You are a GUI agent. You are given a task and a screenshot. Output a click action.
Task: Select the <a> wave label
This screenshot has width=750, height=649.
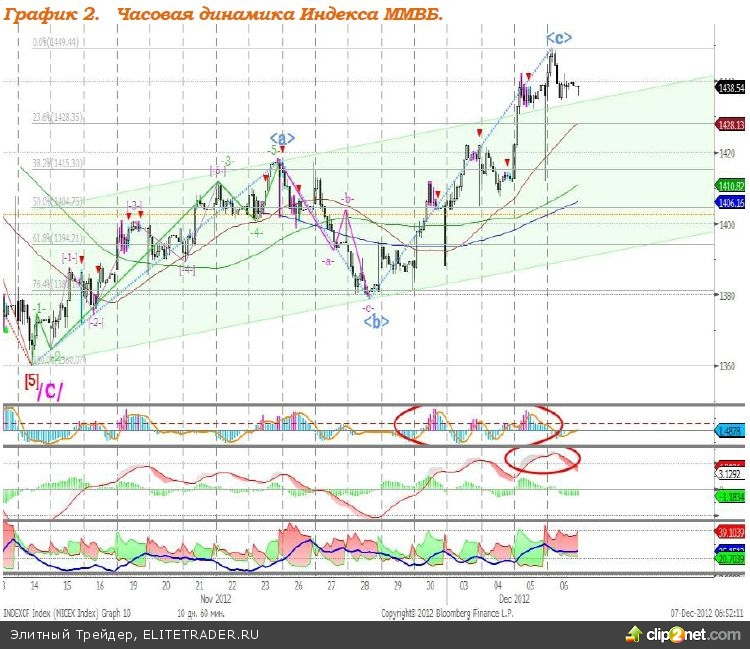point(282,138)
